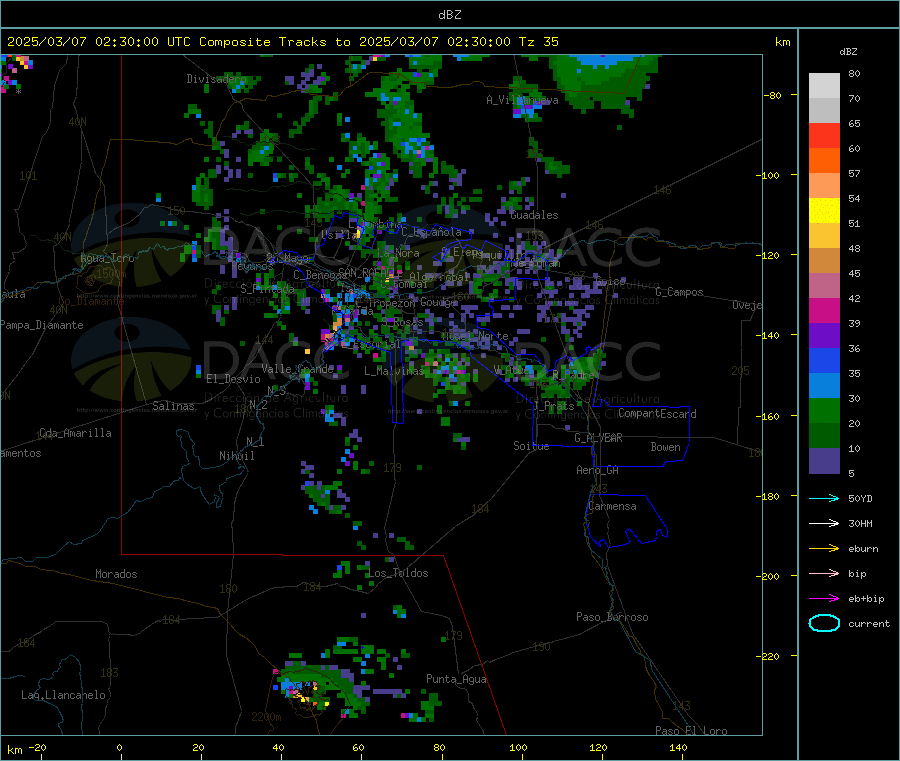Screen dimensions: 900x761
Task: Click the Punta_Agua place label
Action: [x=456, y=679]
